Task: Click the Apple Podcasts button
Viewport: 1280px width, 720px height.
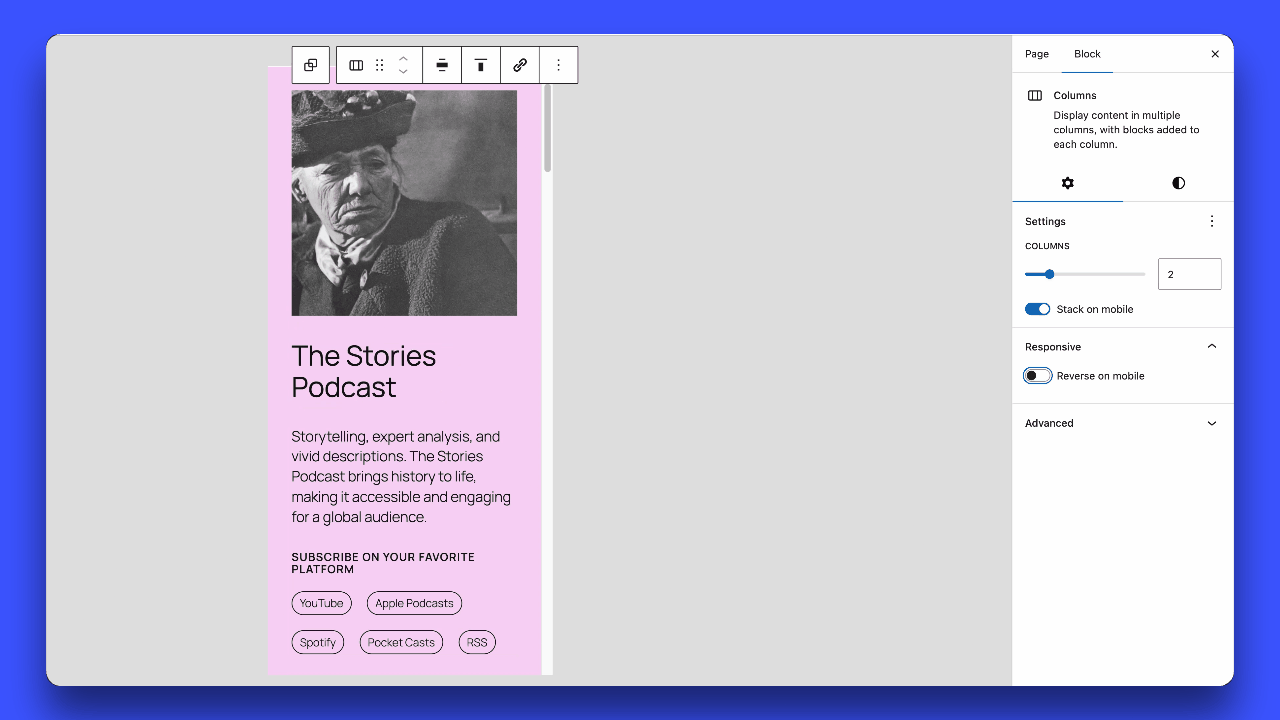Action: (414, 603)
